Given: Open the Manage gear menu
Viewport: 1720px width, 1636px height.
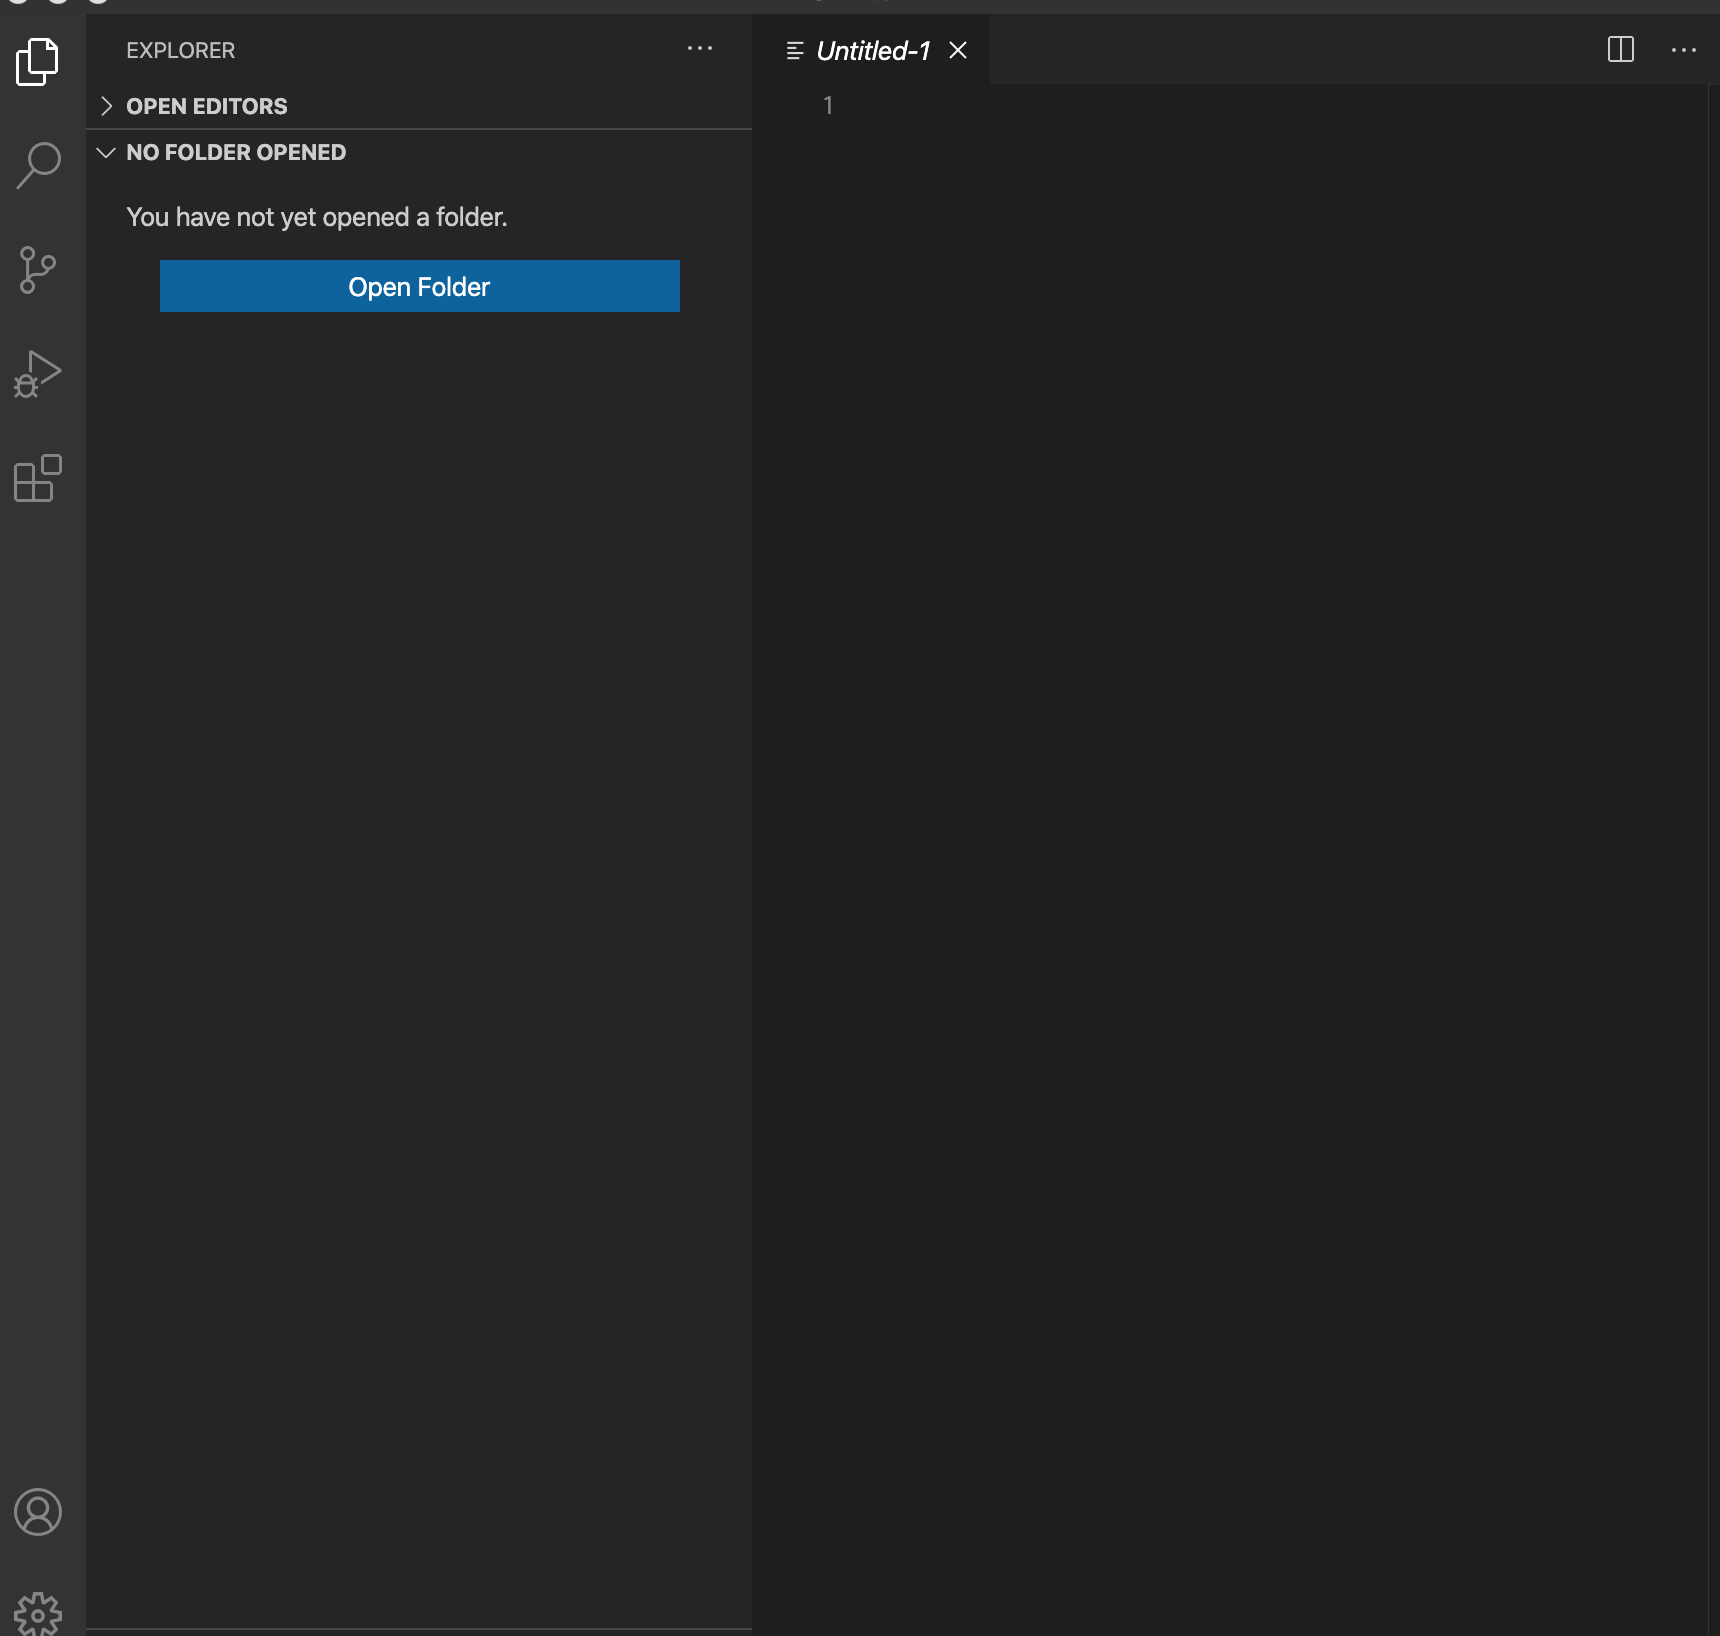Looking at the screenshot, I should (x=38, y=1614).
